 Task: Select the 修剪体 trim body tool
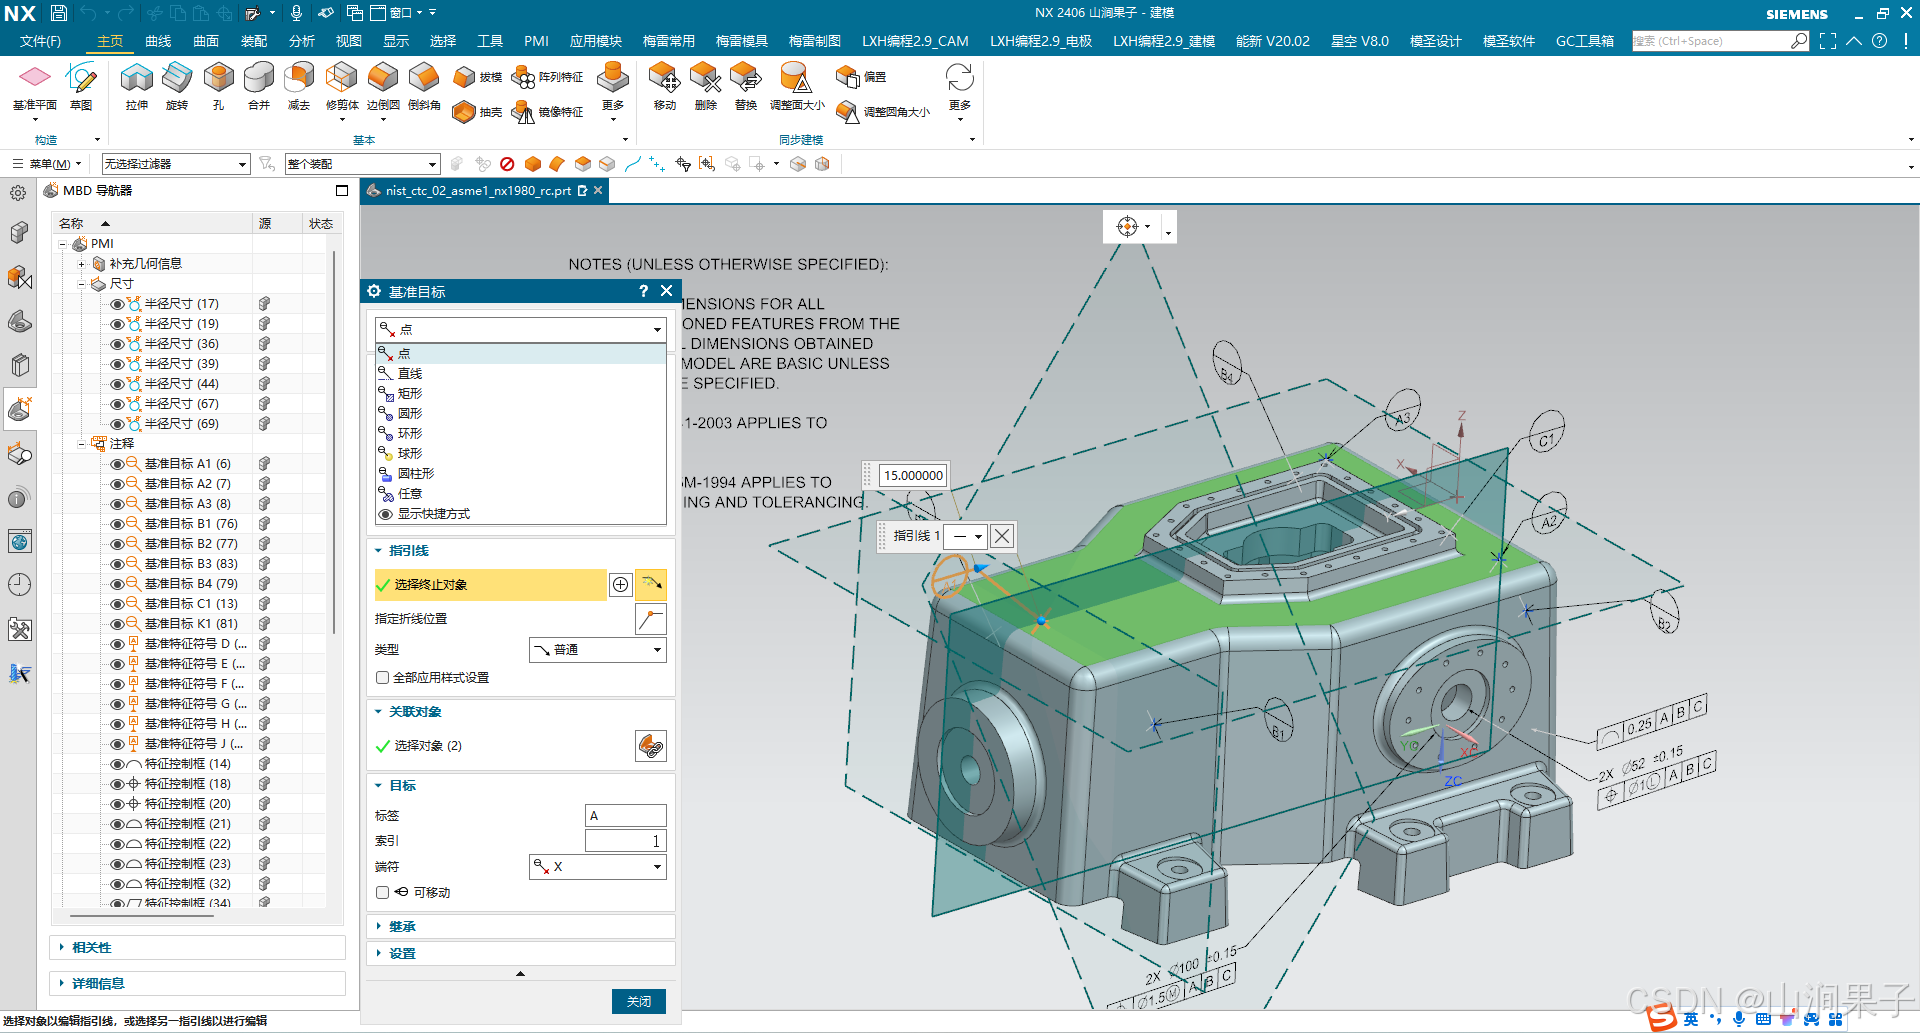coord(342,87)
